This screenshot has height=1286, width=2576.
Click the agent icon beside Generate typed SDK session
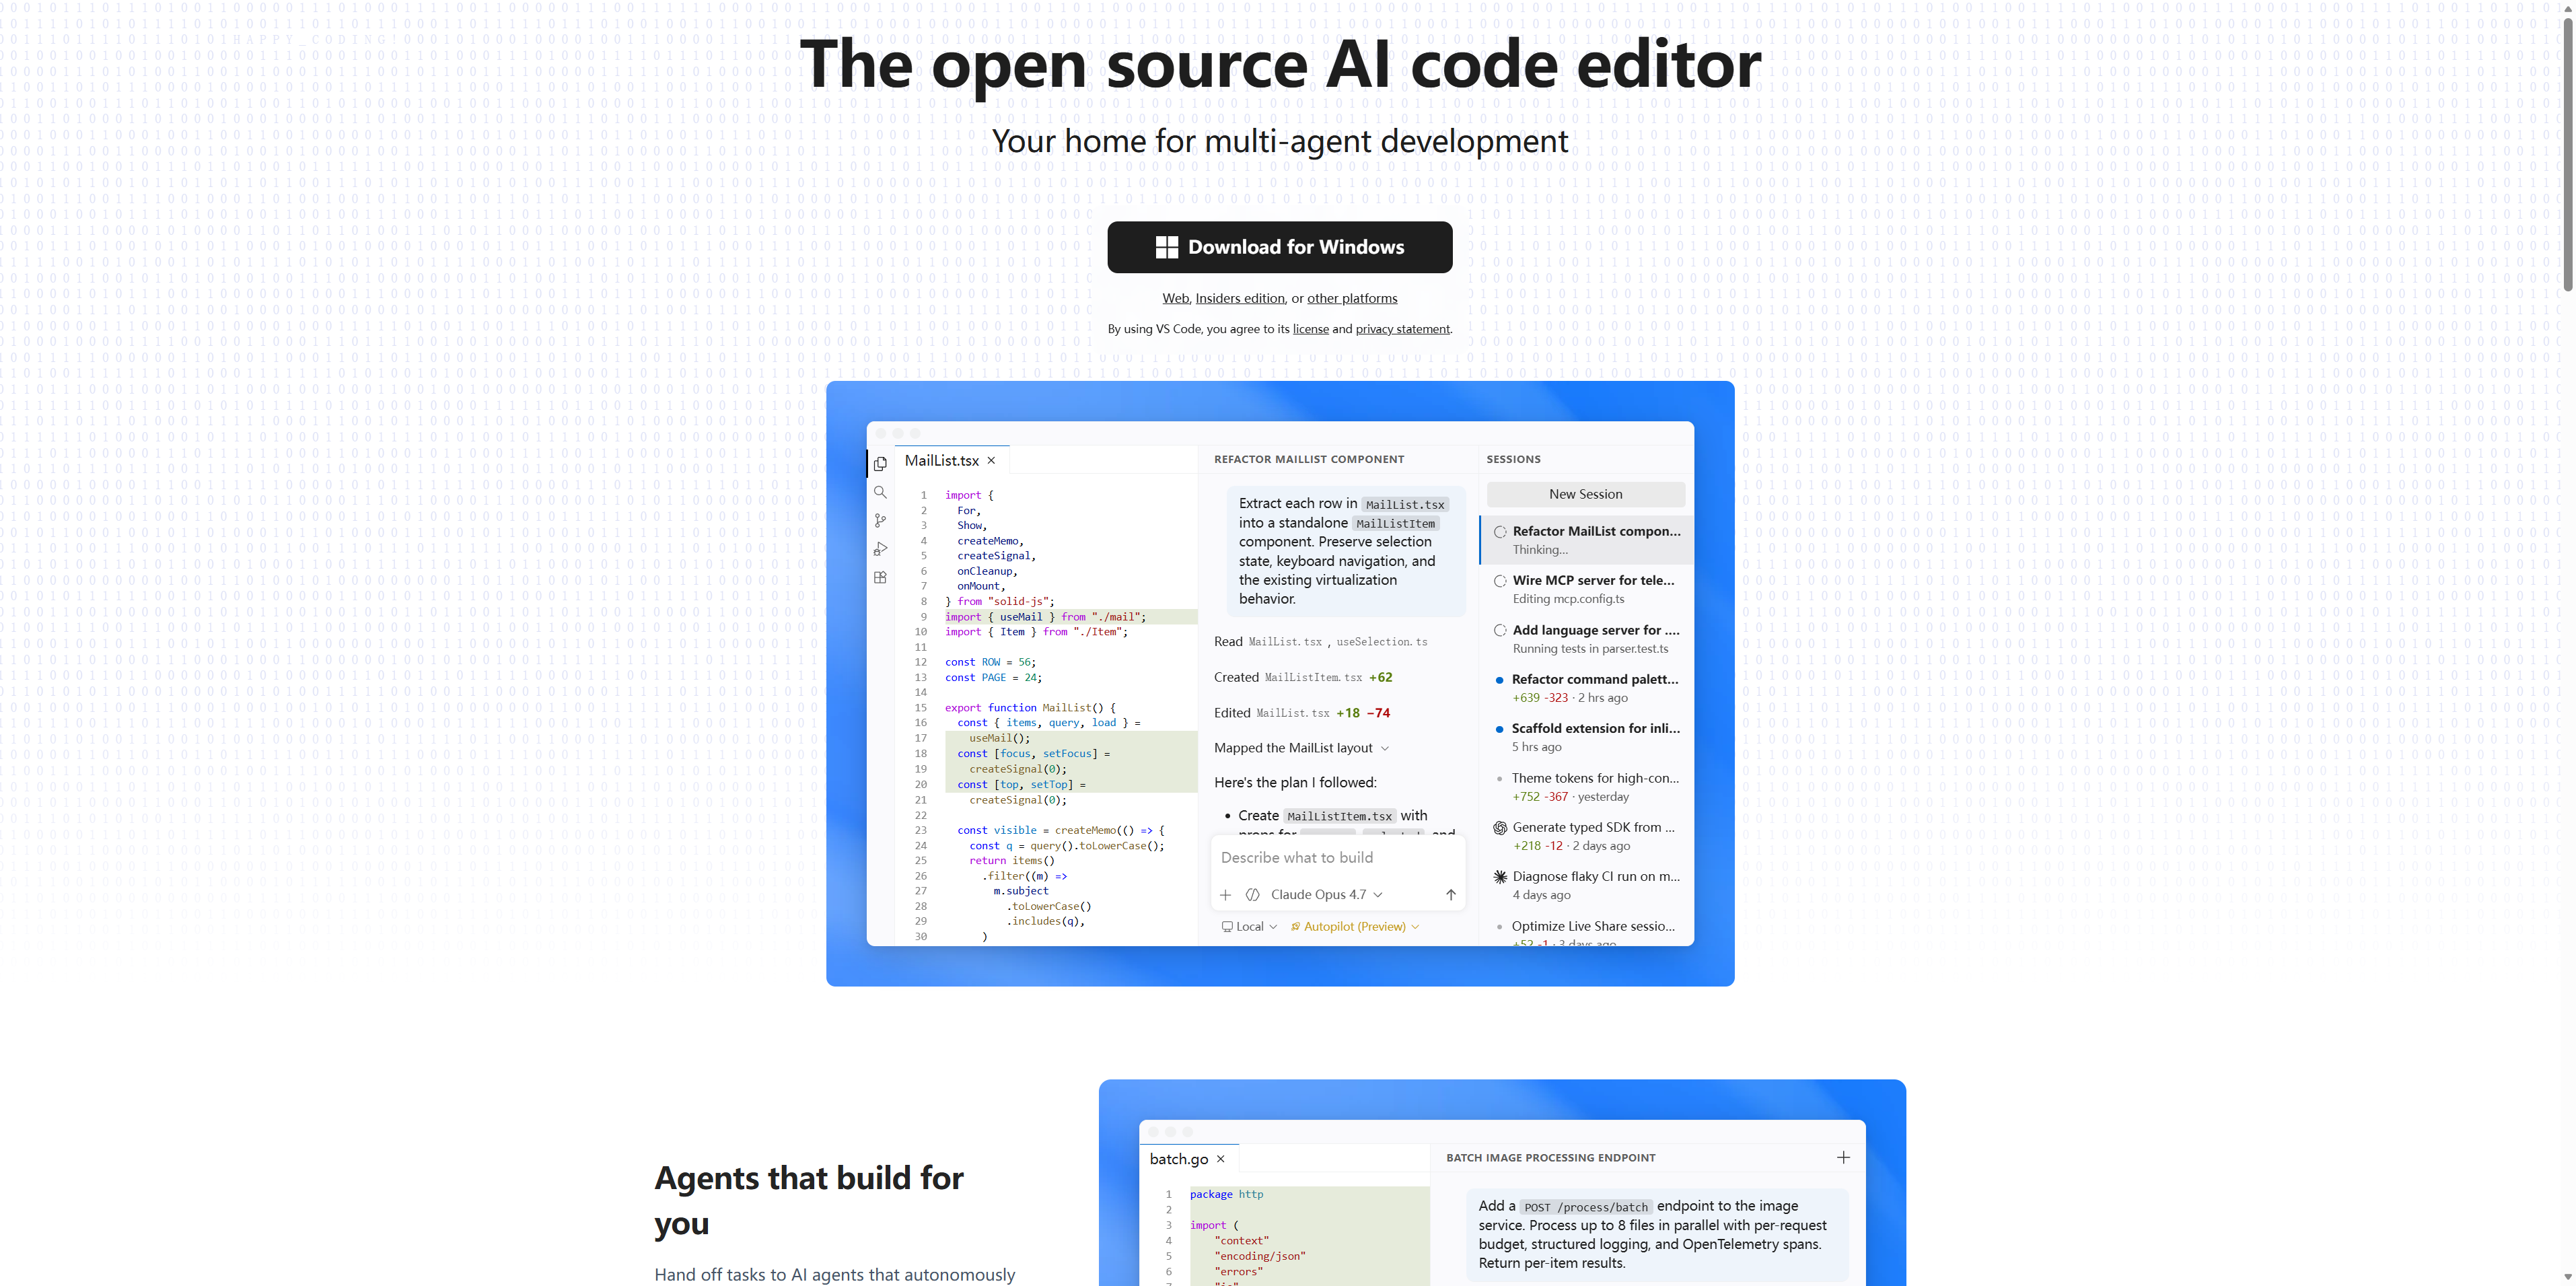1500,828
